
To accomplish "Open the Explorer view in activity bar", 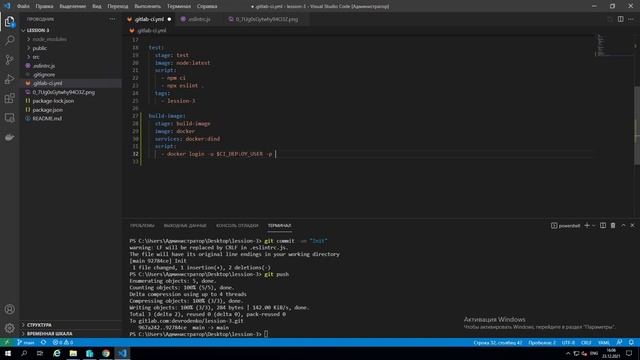I will (9, 21).
